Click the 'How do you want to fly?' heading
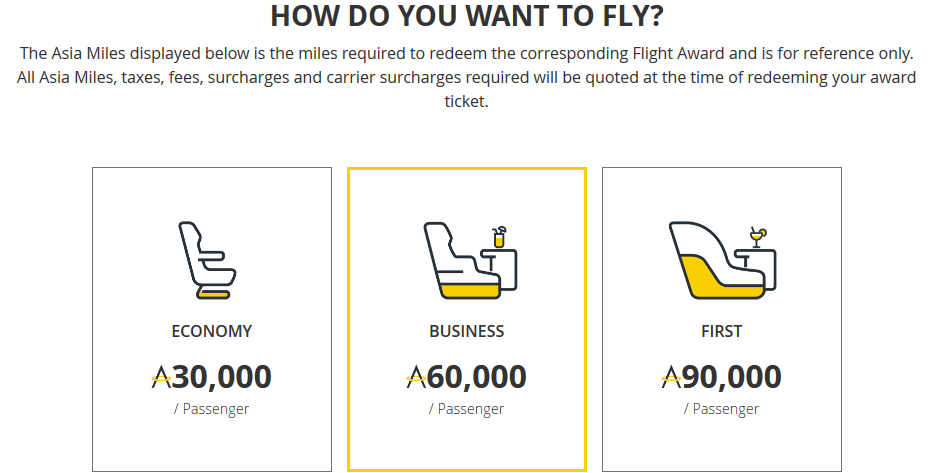The width and height of the screenshot is (933, 473). point(466,15)
